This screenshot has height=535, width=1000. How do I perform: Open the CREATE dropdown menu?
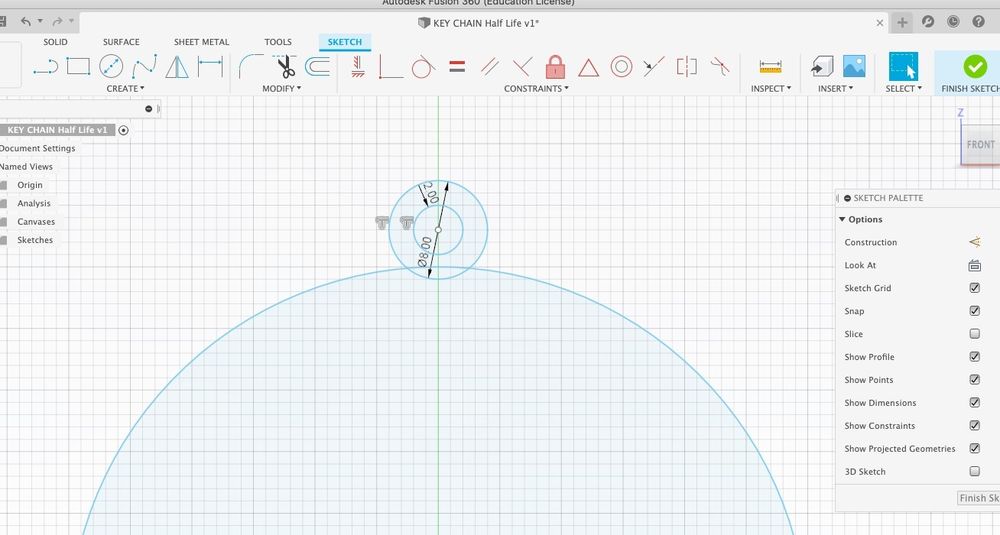coord(126,89)
